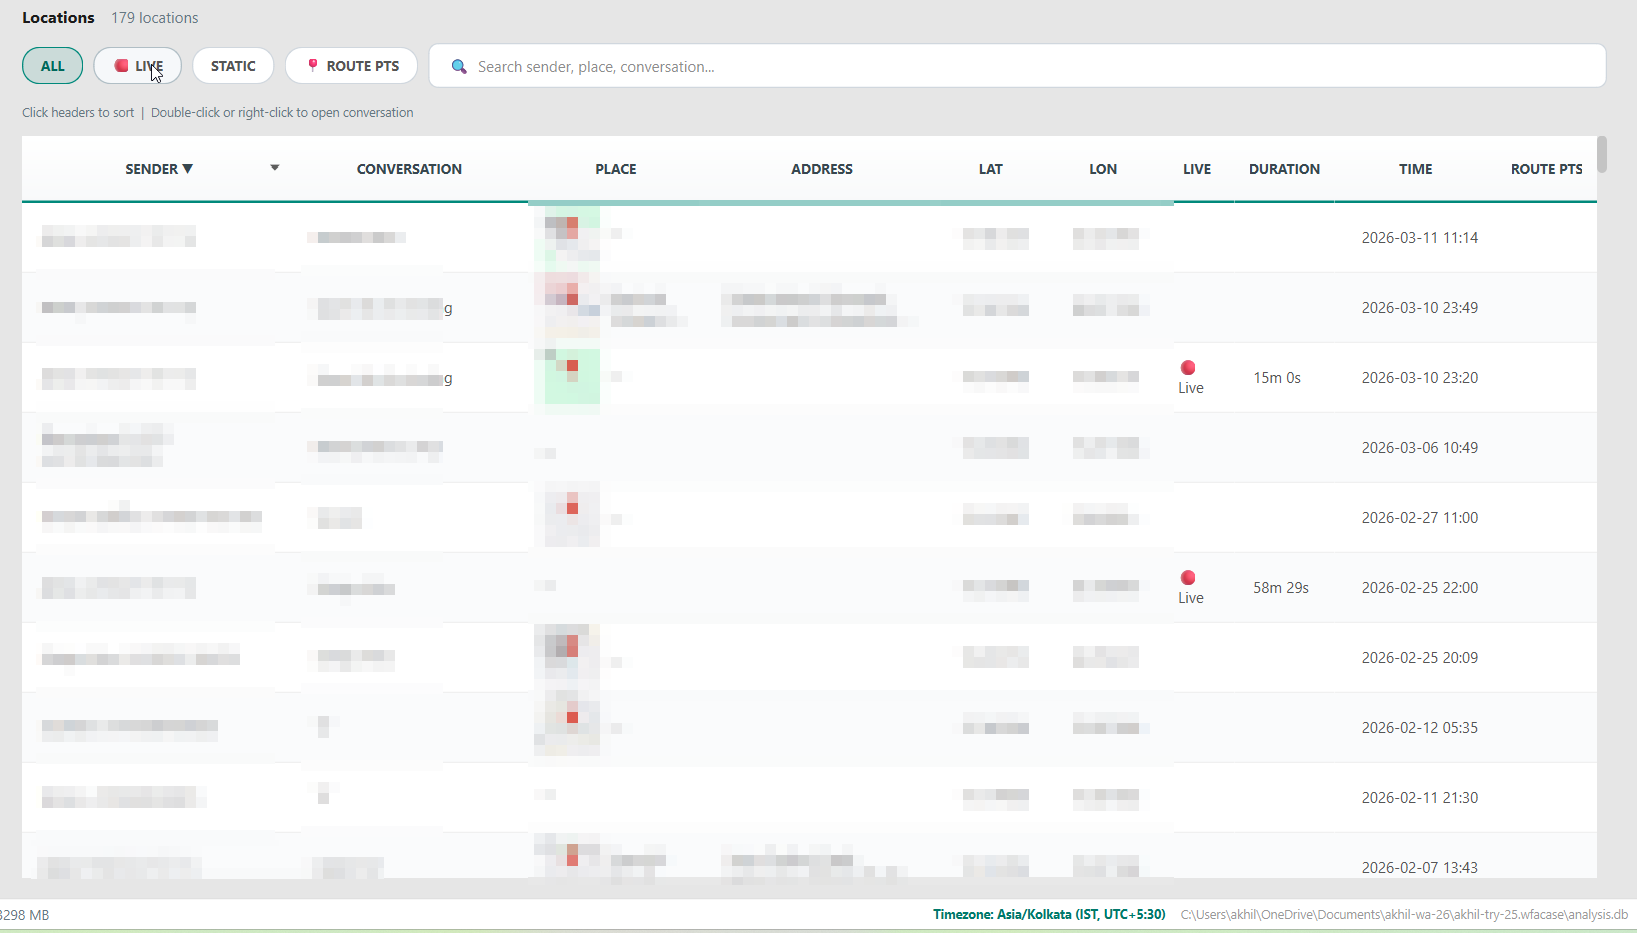Sort by ADDRESS column header

[x=822, y=169]
